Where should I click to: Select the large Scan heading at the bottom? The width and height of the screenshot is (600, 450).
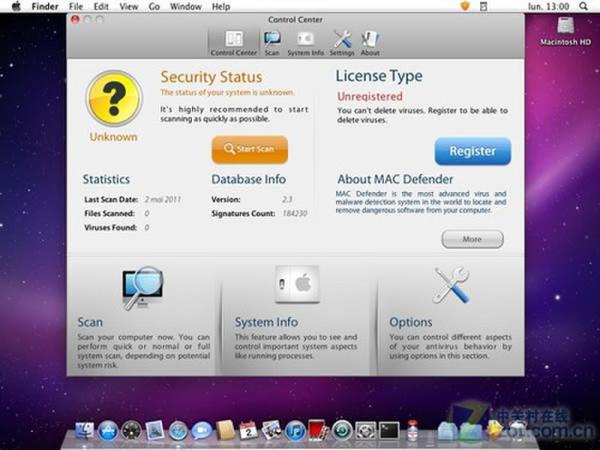click(x=90, y=322)
